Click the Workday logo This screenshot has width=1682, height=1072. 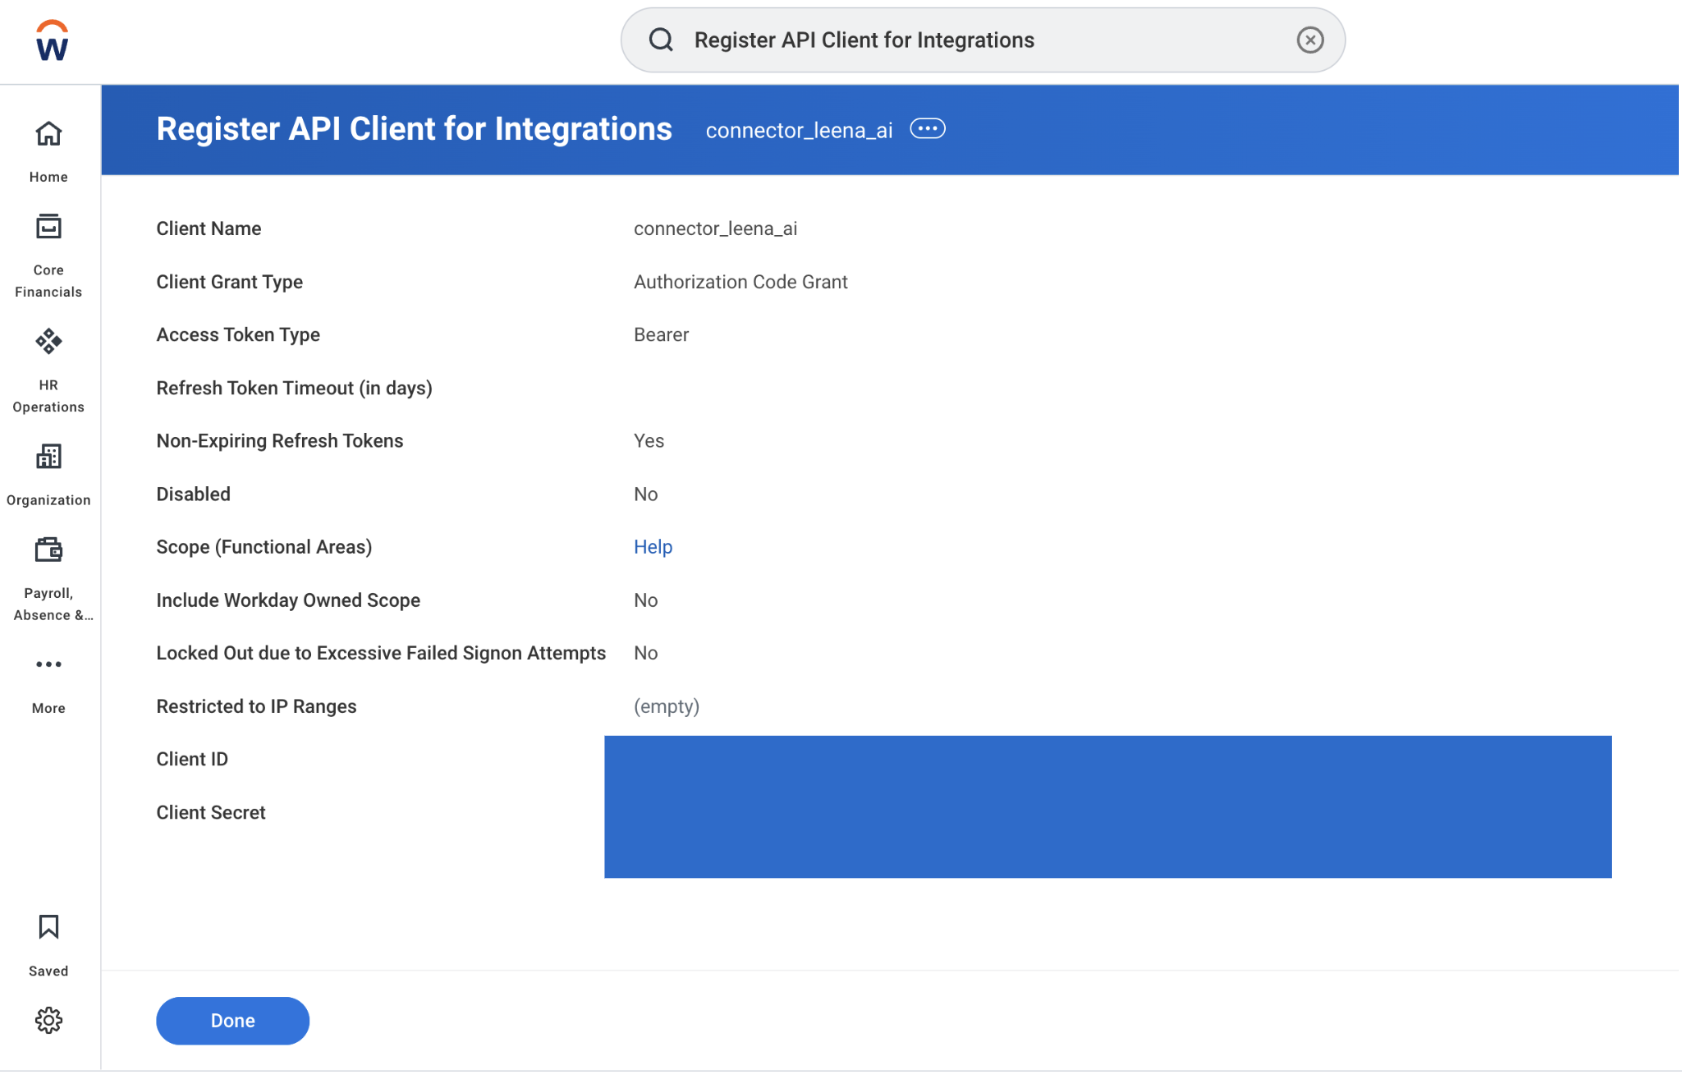pos(52,40)
